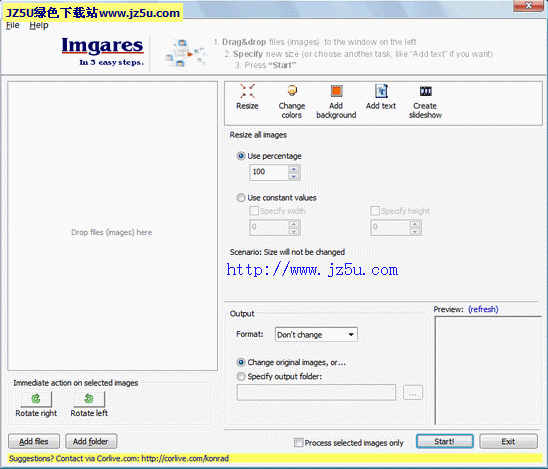
Task: Increase the width spinner value
Action: click(x=294, y=224)
